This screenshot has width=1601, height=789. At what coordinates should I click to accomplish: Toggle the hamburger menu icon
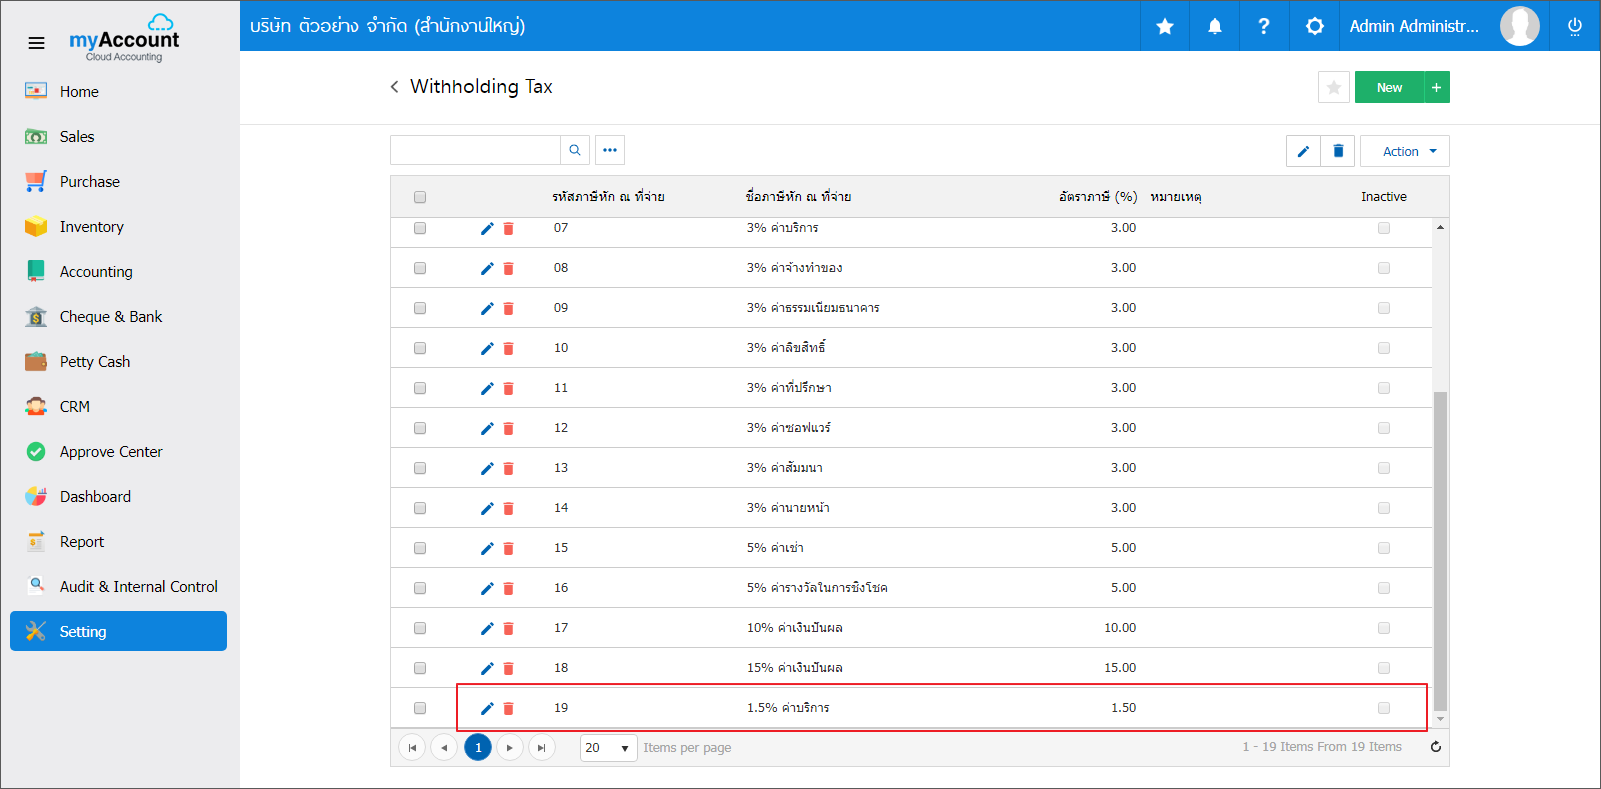(x=36, y=43)
